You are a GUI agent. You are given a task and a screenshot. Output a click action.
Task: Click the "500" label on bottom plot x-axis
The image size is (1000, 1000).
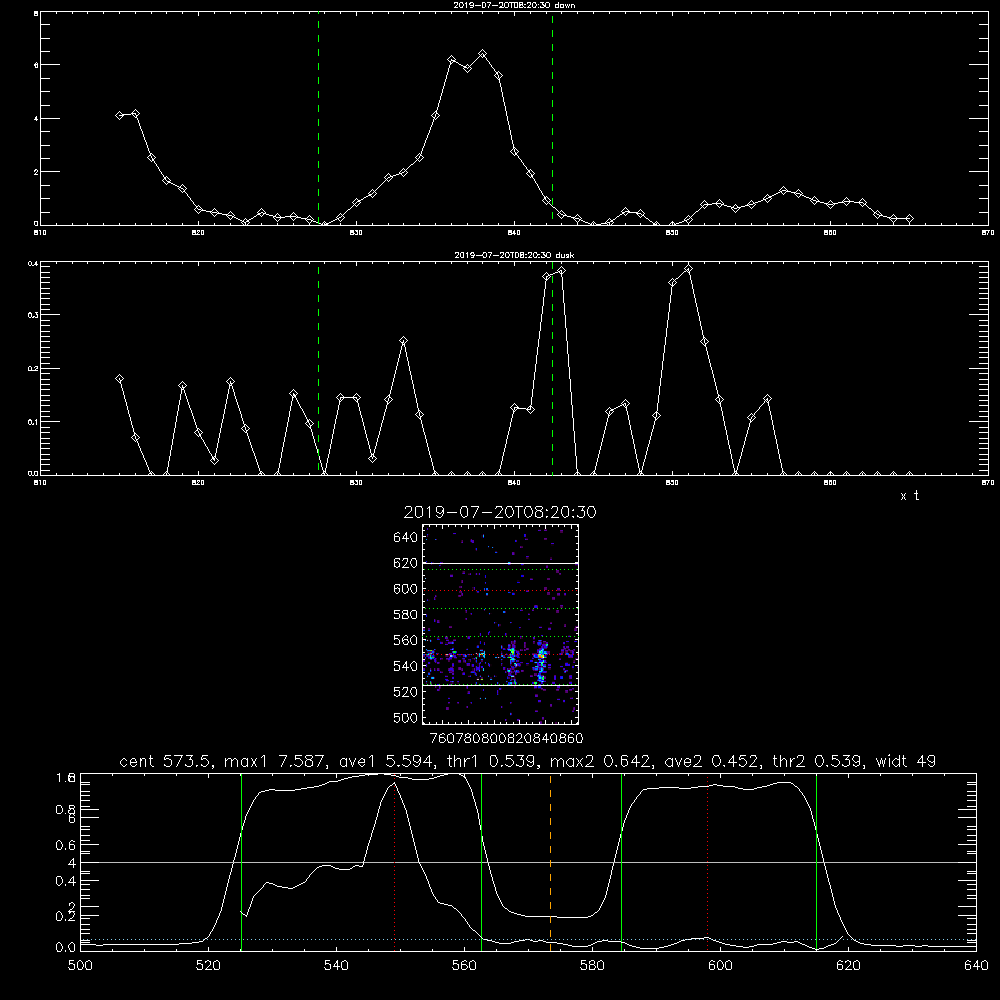[80, 966]
